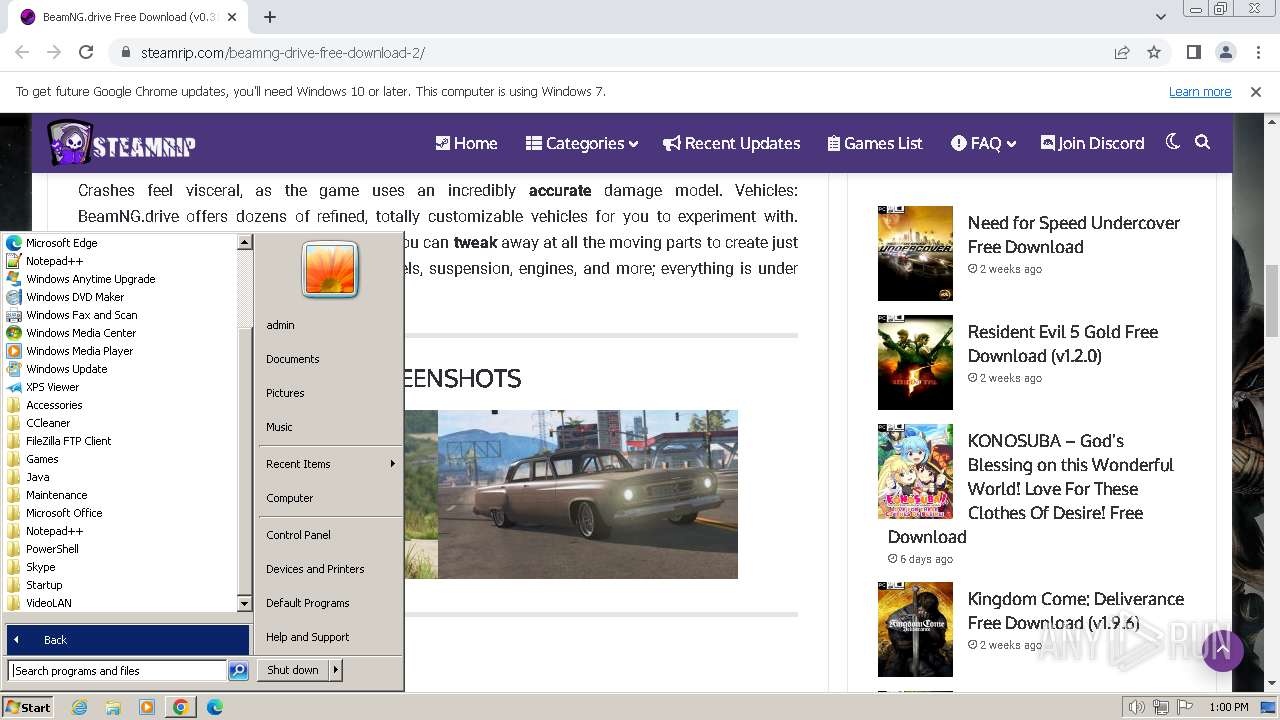The height and width of the screenshot is (720, 1280).
Task: Focus the Search programs and files box
Action: 117,671
